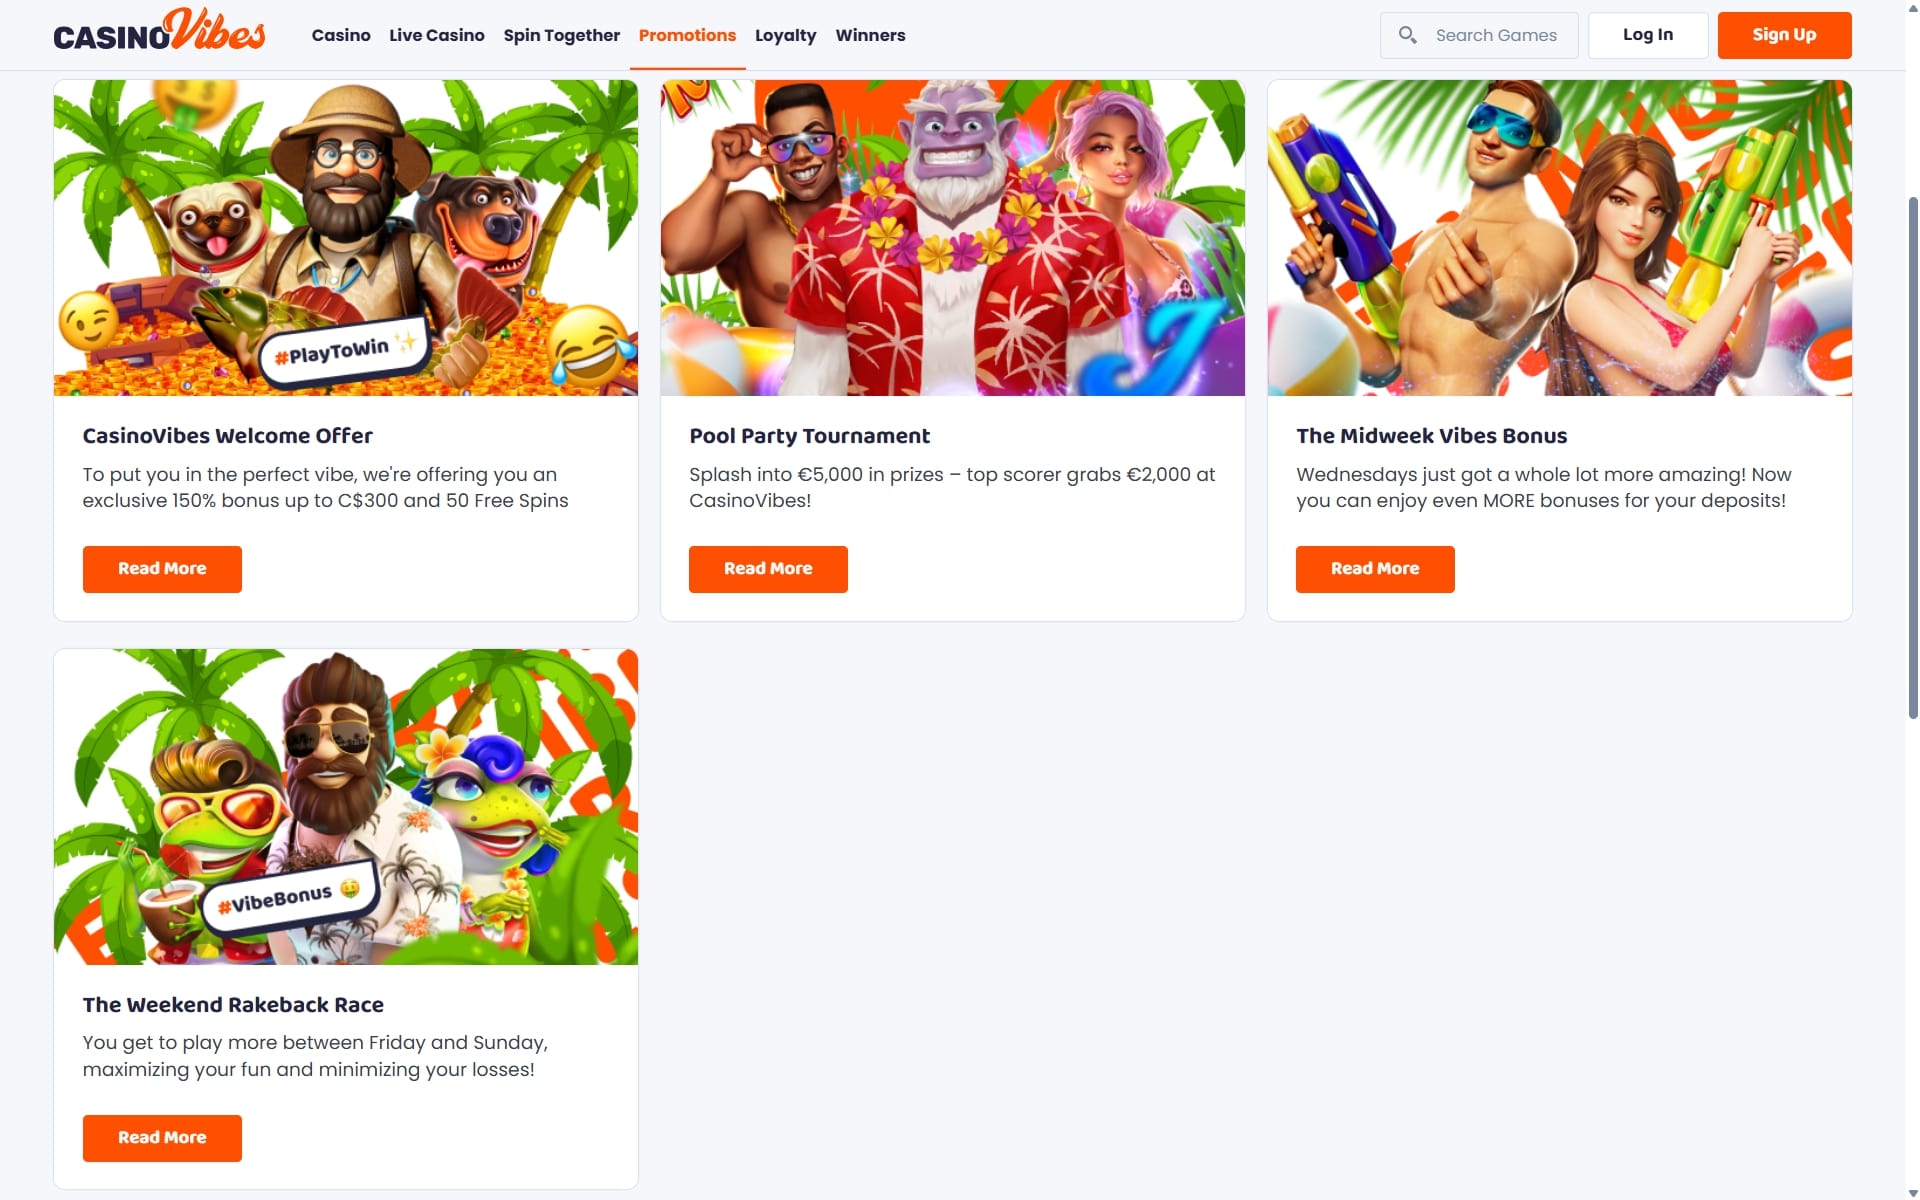1920x1200 pixels.
Task: Read More about CasinoVibes Welcome Offer
Action: tap(162, 569)
